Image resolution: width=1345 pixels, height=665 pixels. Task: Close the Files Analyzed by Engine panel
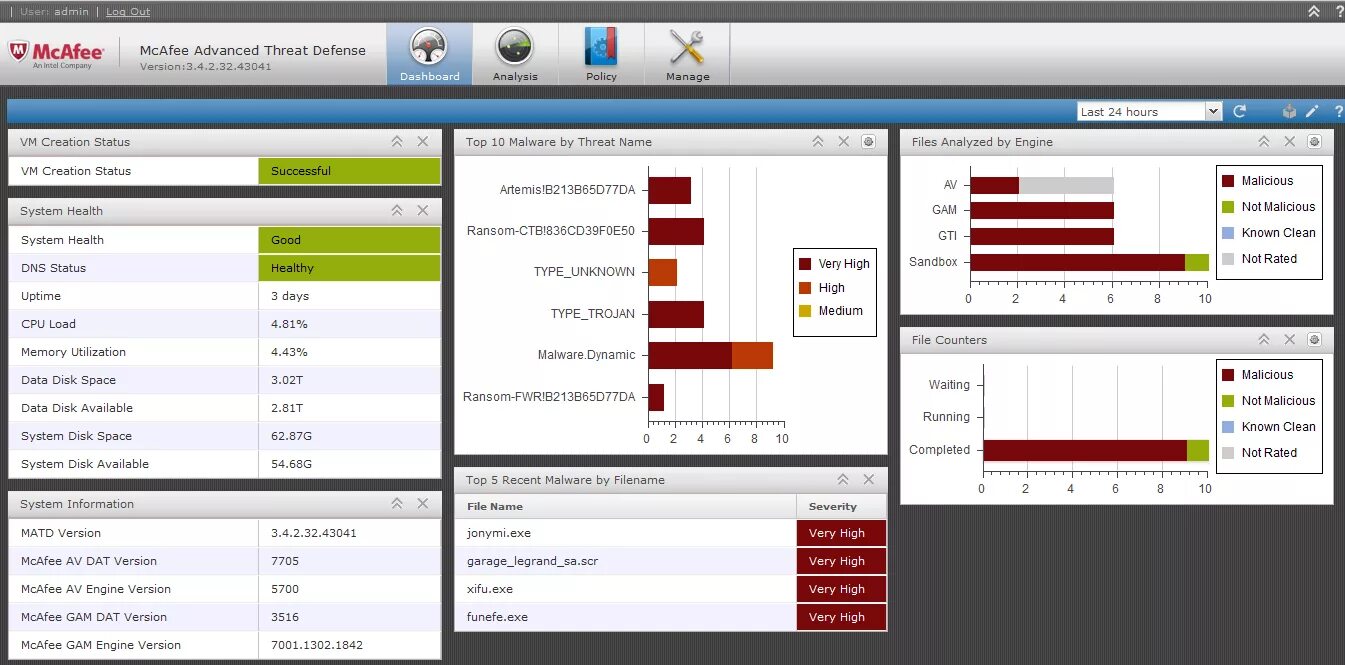1289,142
